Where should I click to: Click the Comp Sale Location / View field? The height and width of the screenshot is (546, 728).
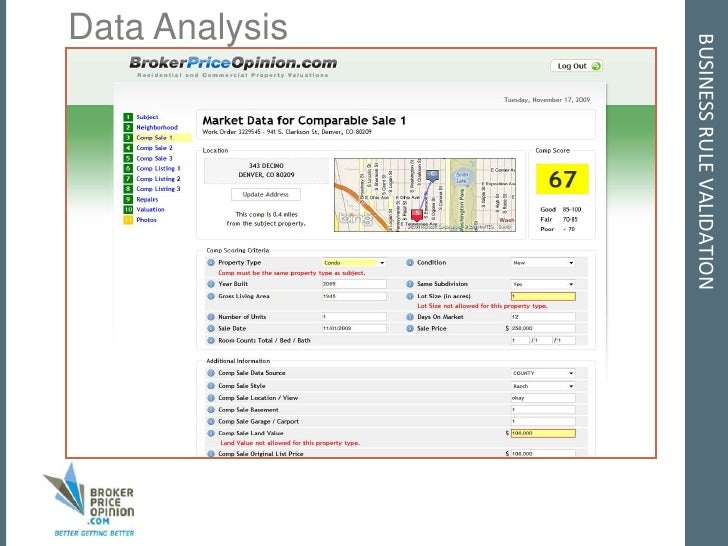543,398
